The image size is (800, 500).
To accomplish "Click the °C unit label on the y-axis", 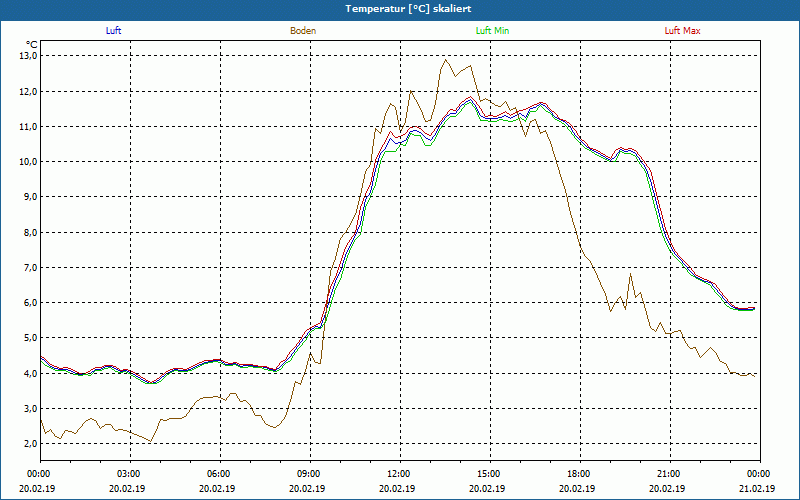I will [31, 44].
